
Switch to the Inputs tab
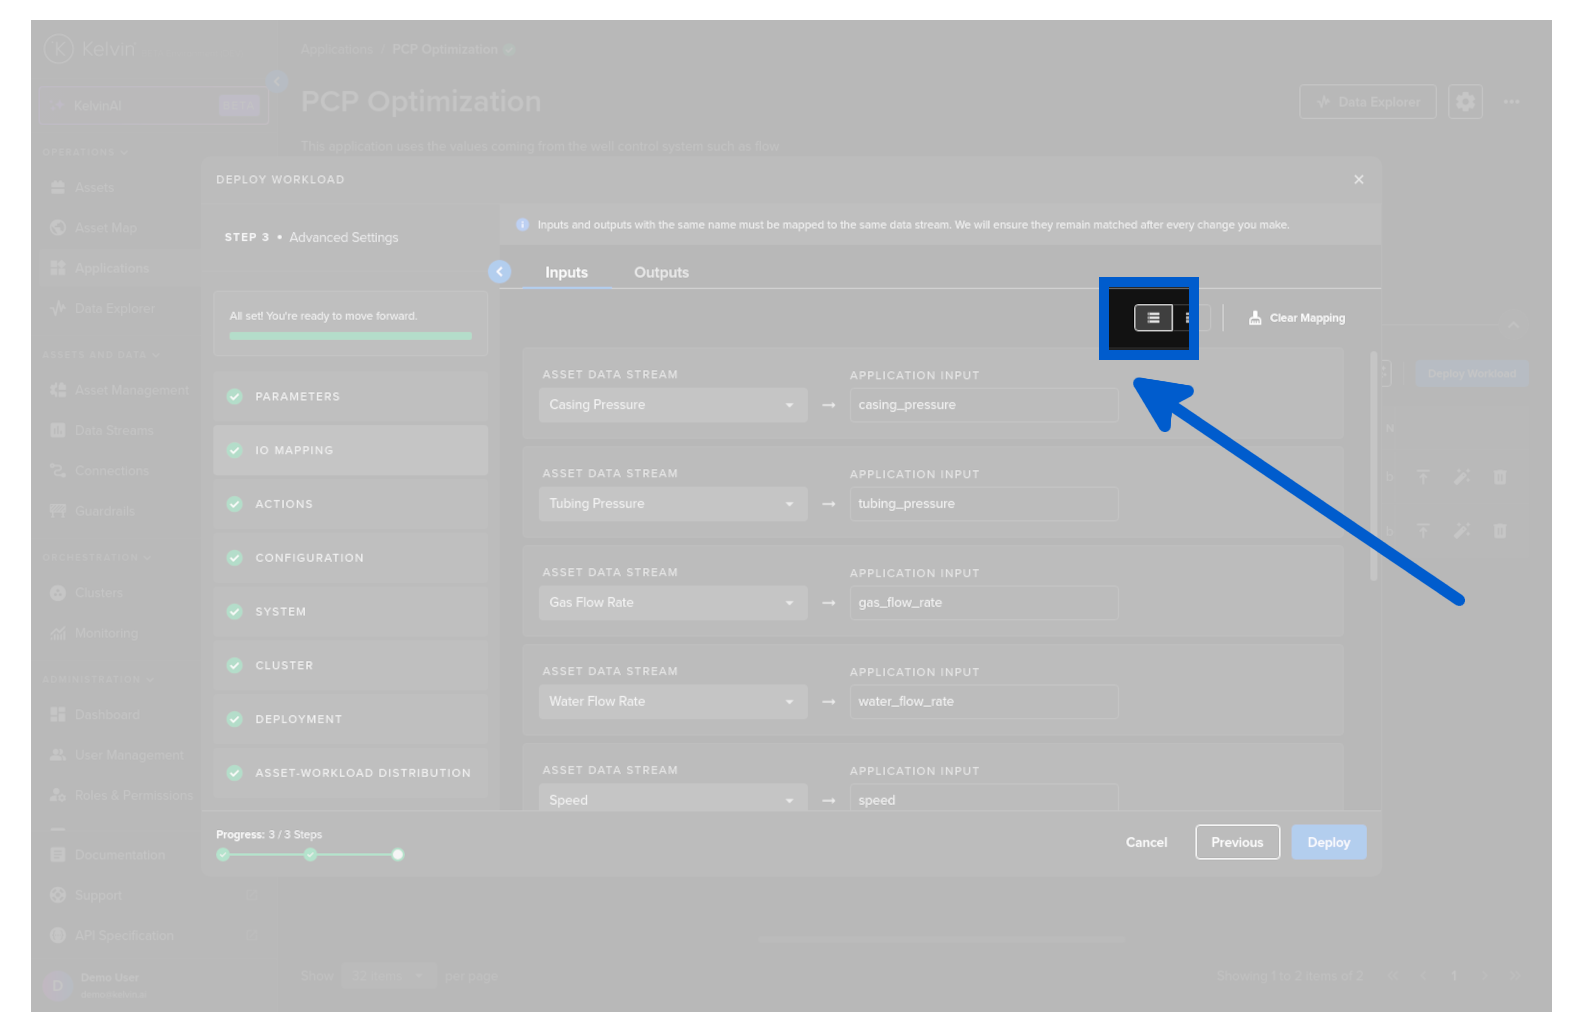click(566, 273)
